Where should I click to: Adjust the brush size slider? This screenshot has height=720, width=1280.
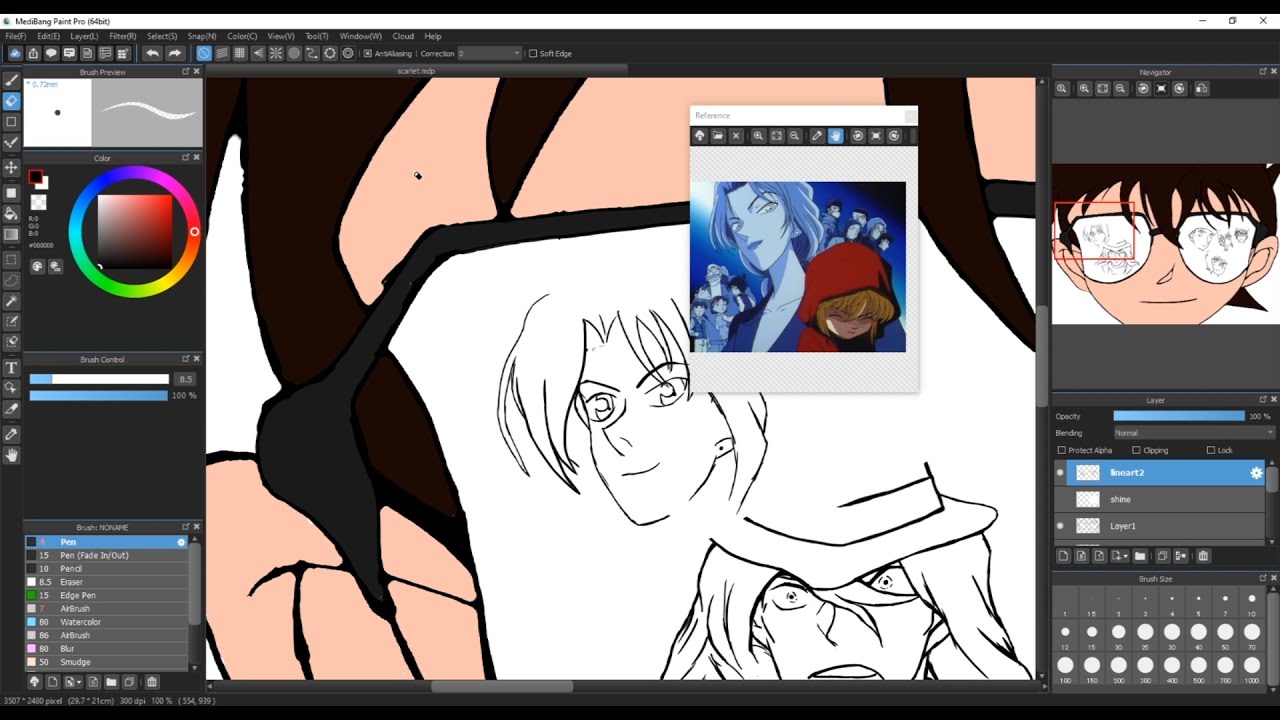point(99,379)
